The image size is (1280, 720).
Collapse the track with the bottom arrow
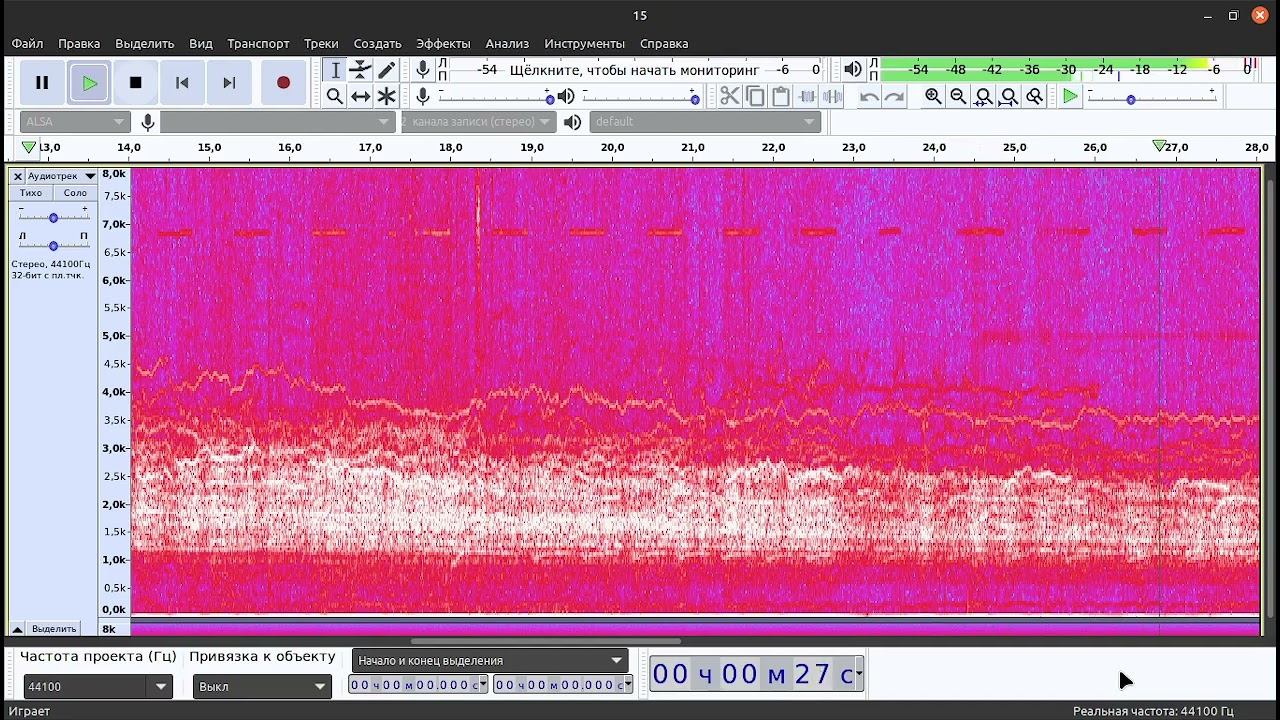17,629
